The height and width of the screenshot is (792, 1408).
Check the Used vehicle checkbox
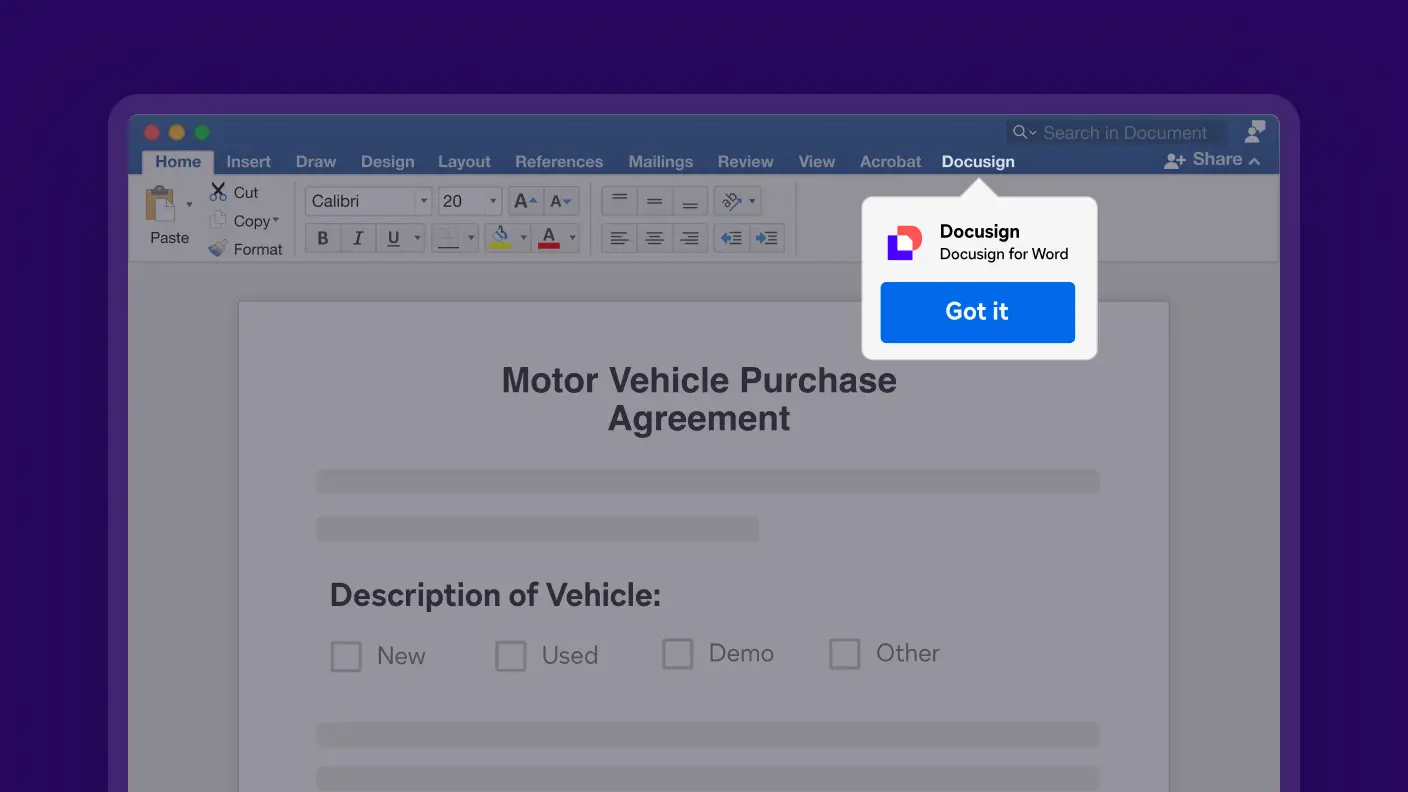pyautogui.click(x=511, y=656)
